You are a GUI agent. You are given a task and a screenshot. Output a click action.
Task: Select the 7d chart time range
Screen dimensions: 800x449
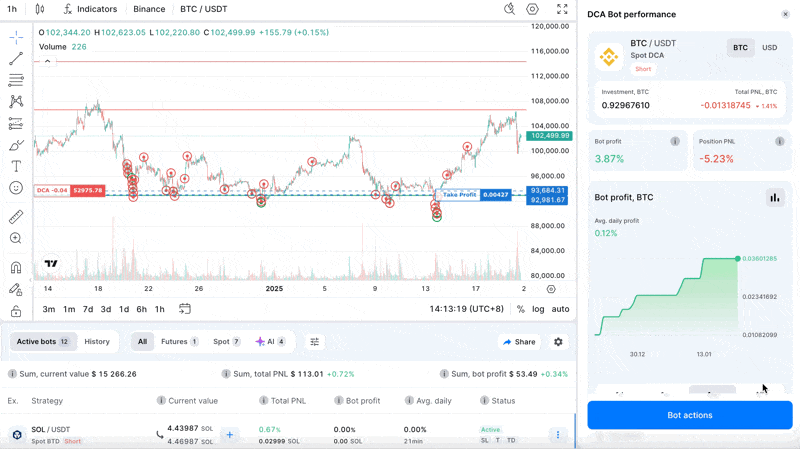[88, 309]
